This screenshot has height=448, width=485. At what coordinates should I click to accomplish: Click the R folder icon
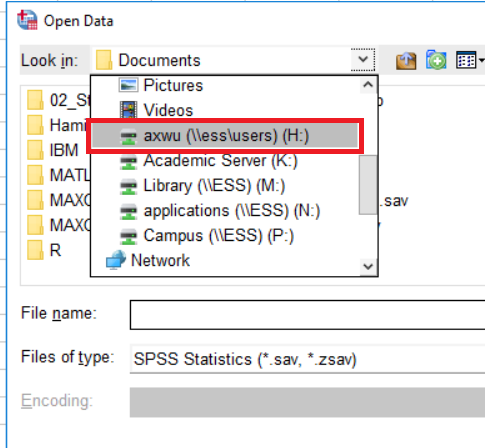pos(35,250)
